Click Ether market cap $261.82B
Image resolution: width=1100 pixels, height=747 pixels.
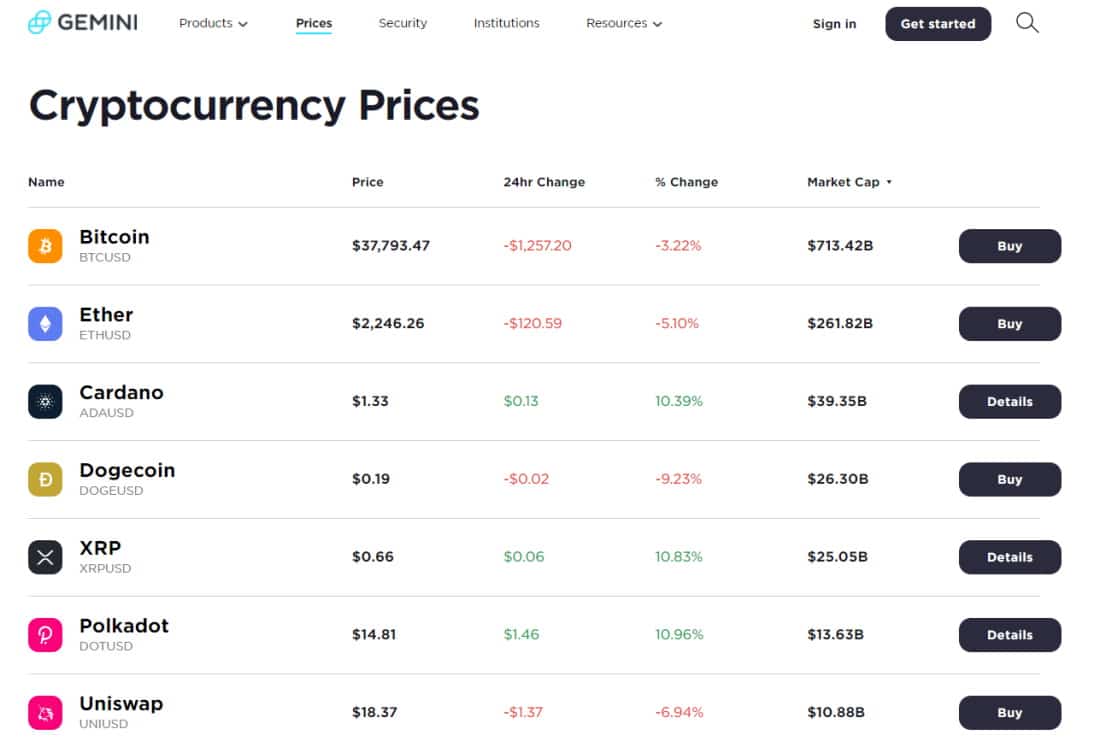click(x=840, y=324)
